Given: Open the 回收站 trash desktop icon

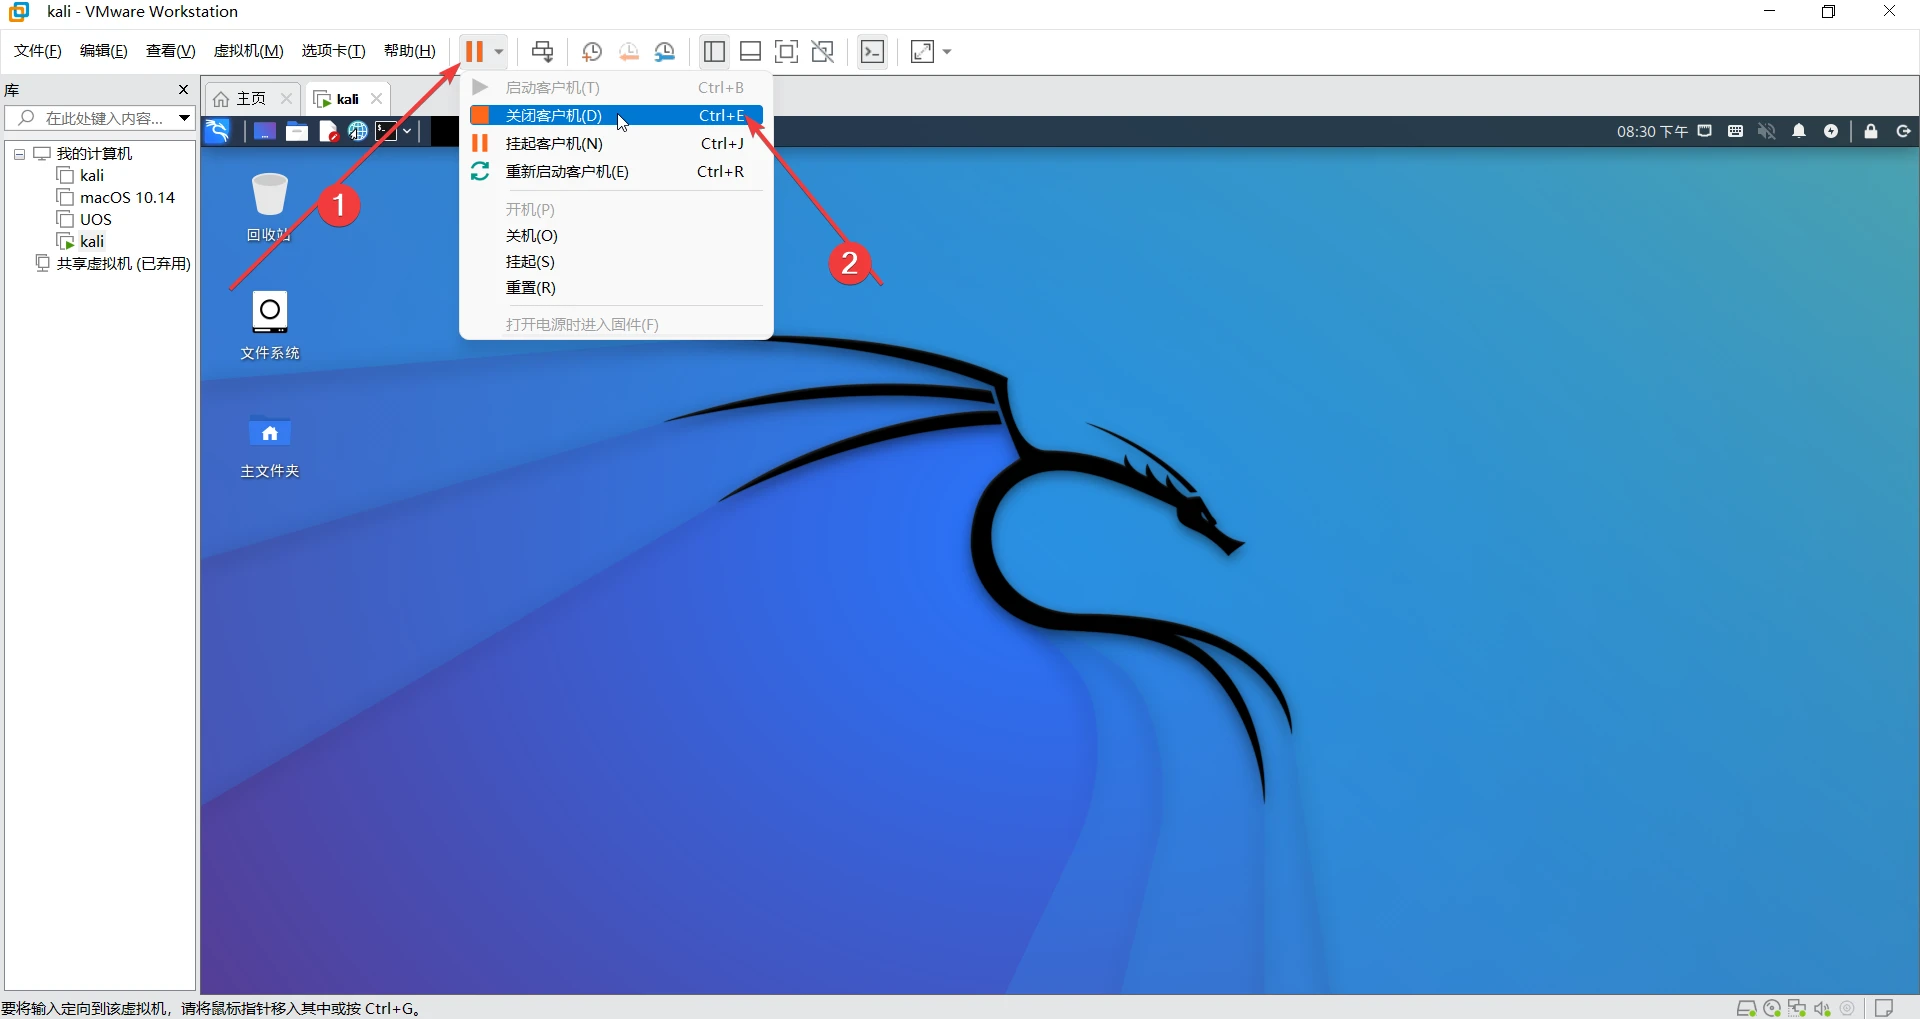Looking at the screenshot, I should point(269,207).
